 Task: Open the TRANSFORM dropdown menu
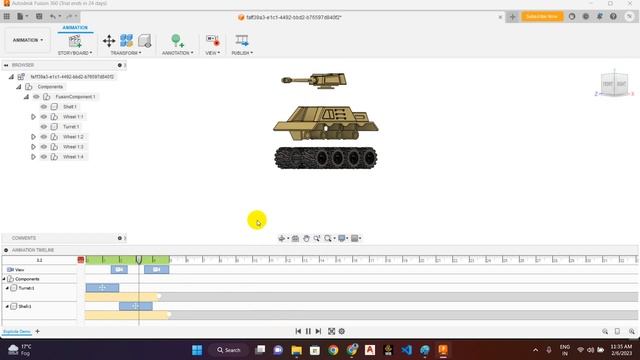click(x=126, y=53)
